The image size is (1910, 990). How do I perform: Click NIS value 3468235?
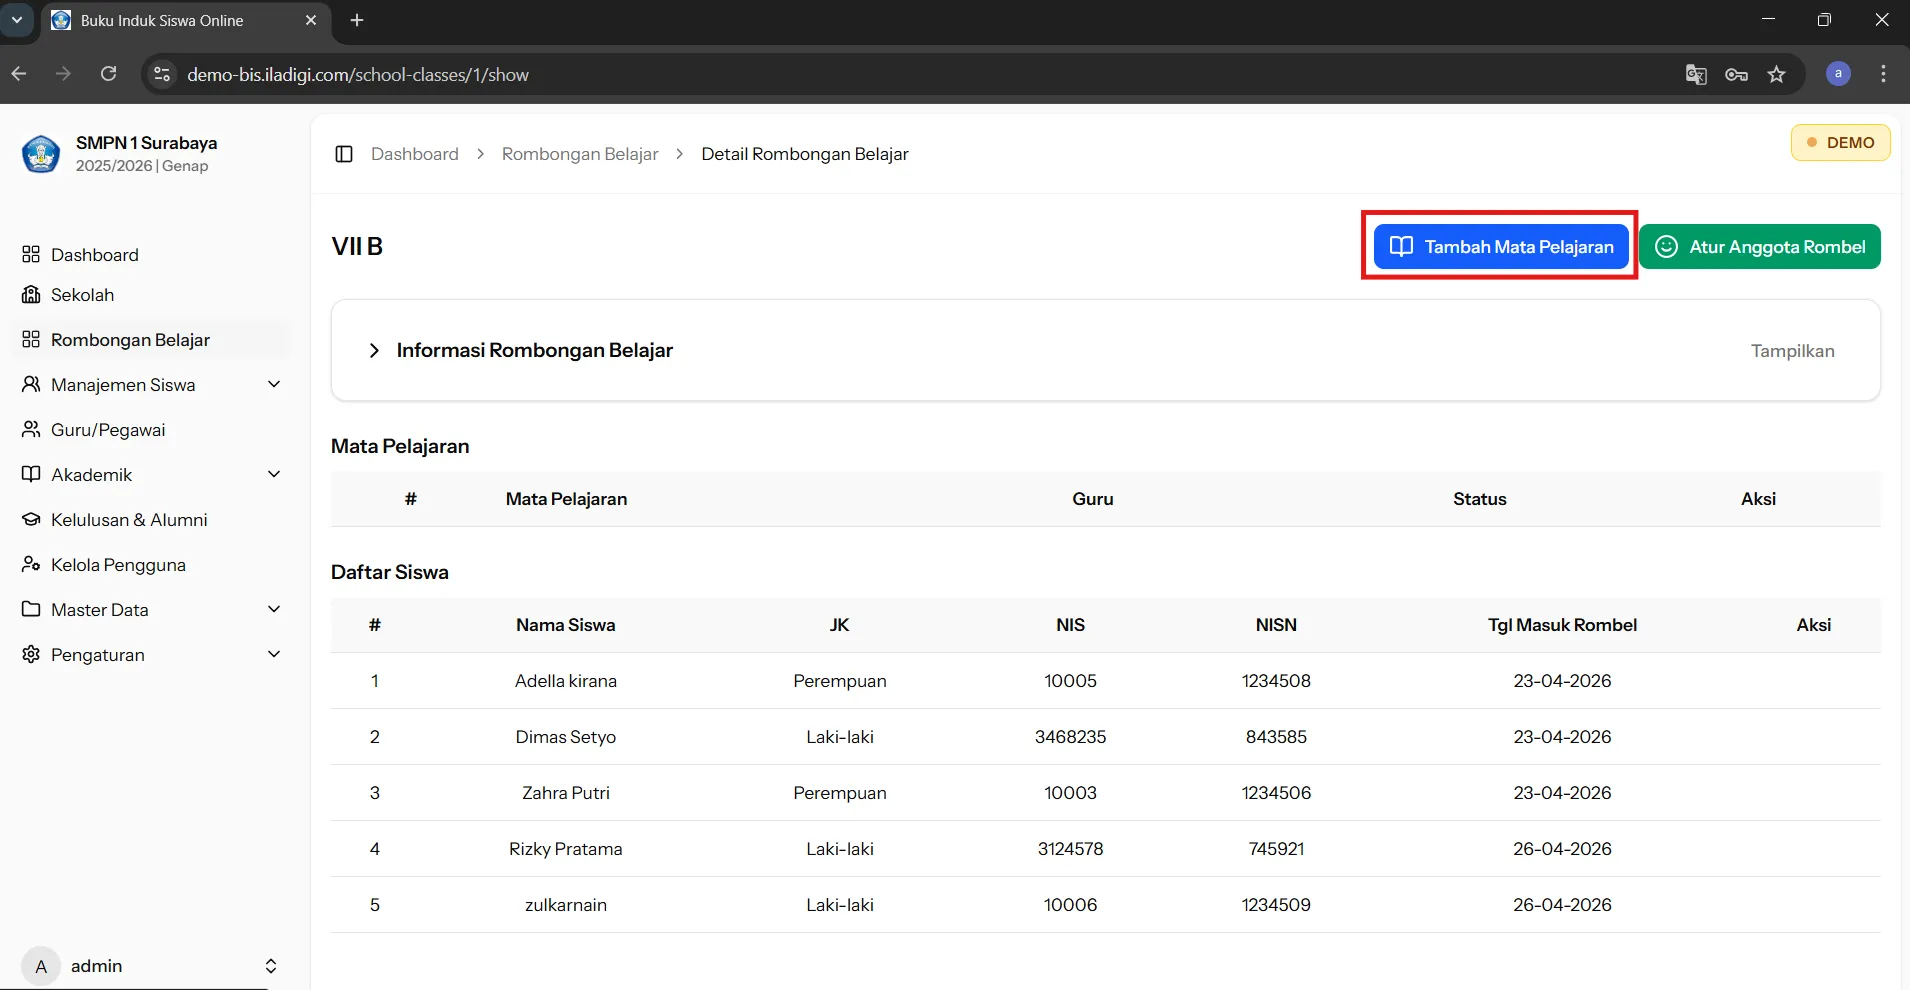click(x=1070, y=737)
